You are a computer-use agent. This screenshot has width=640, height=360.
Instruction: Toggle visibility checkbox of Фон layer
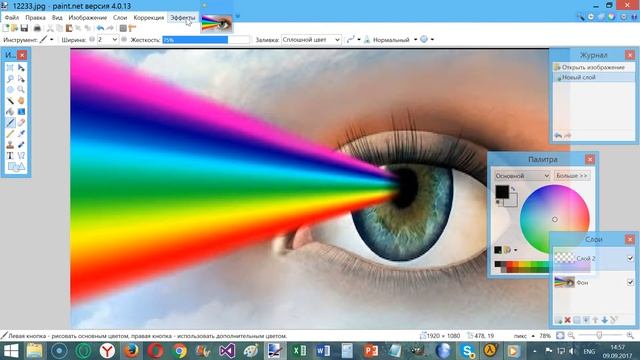coord(630,282)
